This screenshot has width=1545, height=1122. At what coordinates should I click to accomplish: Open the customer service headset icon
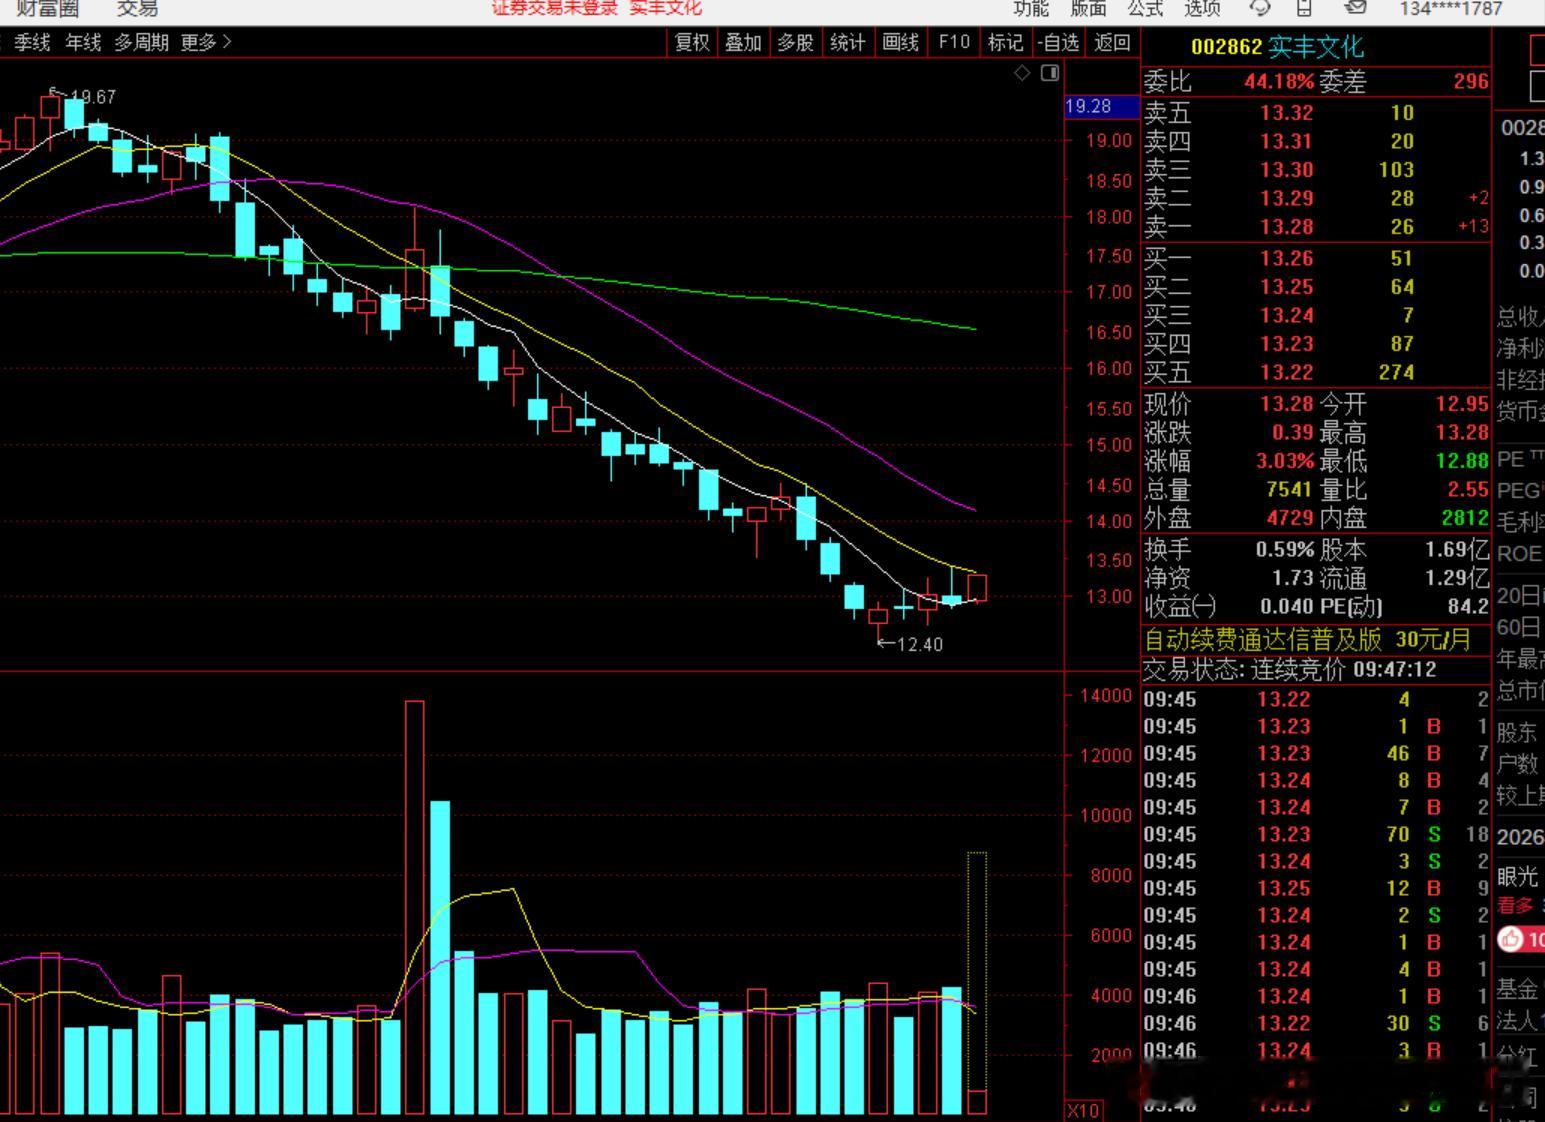(1259, 8)
